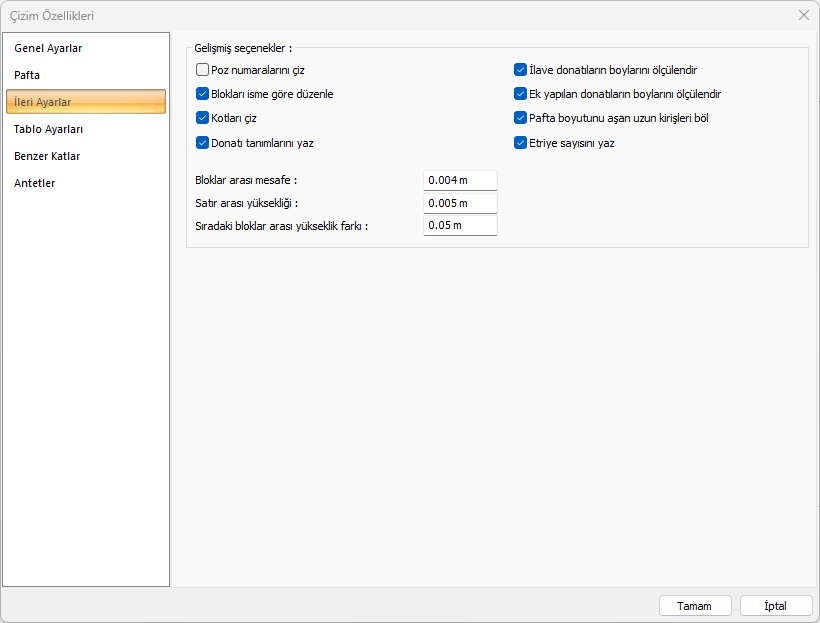The height and width of the screenshot is (623, 820).
Task: Toggle 'Ek yapılan donatıların boylarını ölçülendir'
Action: coord(521,94)
